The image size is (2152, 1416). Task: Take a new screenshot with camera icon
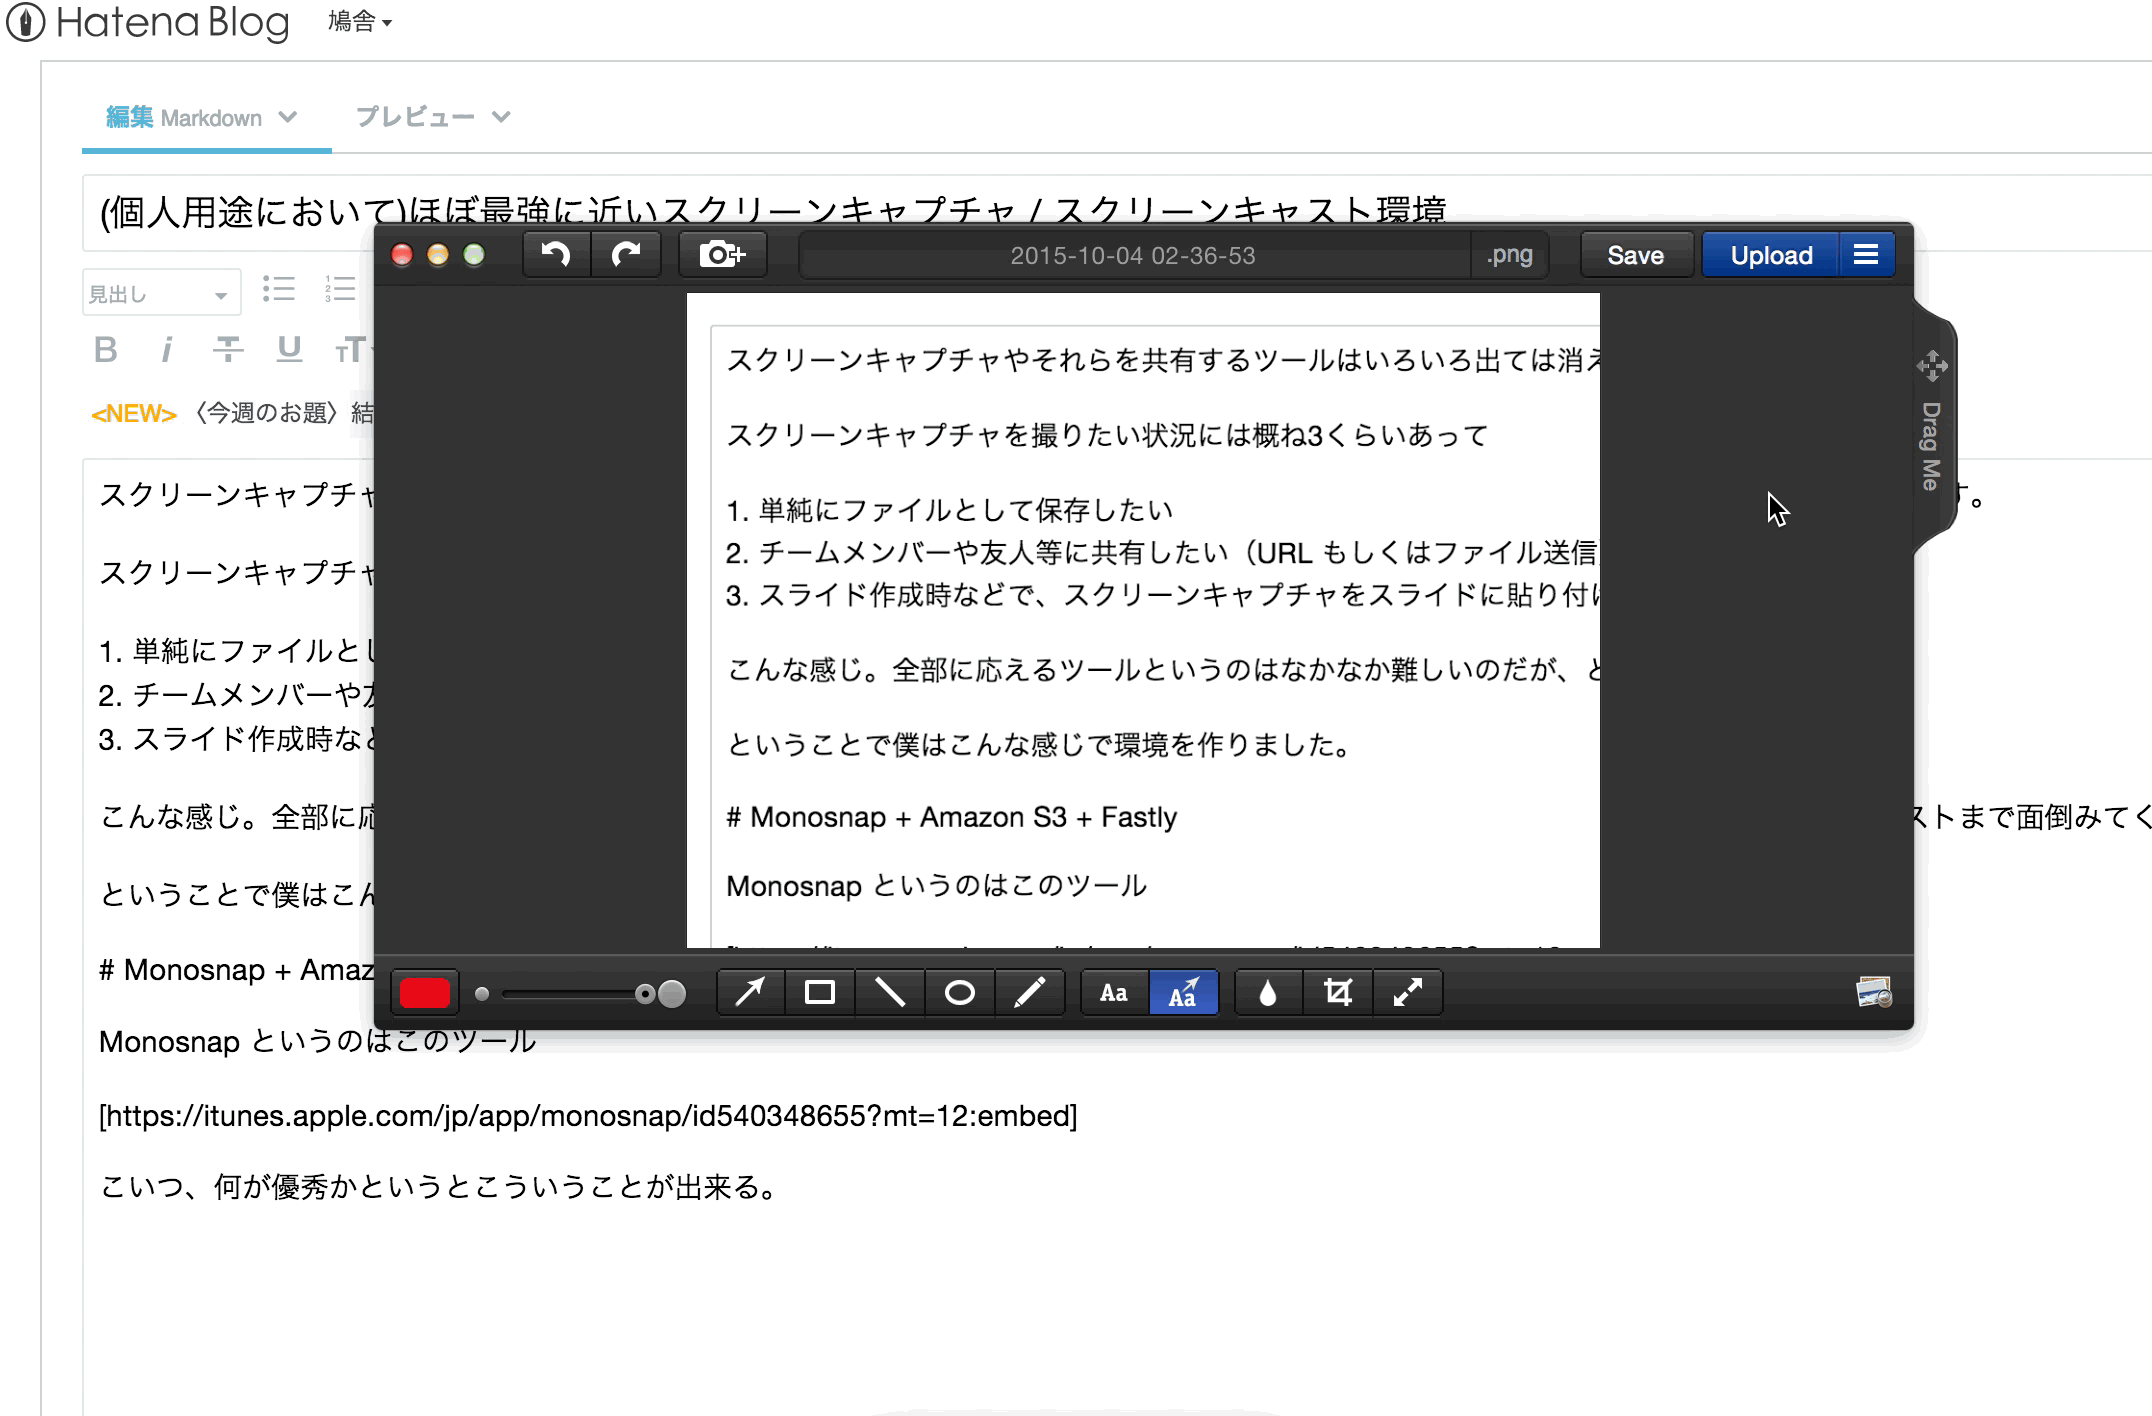tap(722, 255)
